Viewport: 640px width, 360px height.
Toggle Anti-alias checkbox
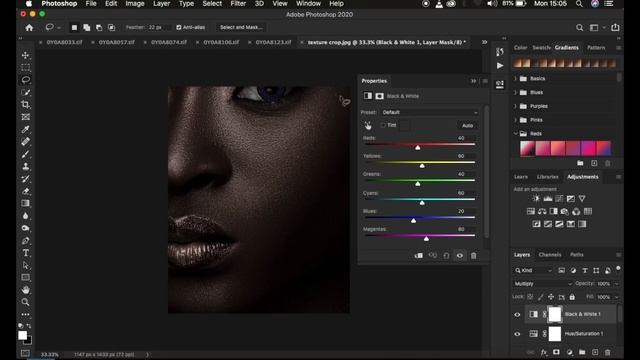click(178, 27)
